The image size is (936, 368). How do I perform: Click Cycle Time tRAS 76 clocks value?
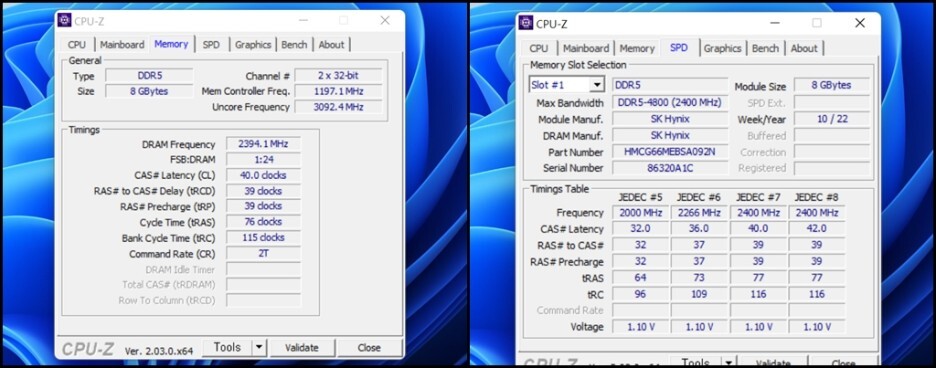click(263, 222)
